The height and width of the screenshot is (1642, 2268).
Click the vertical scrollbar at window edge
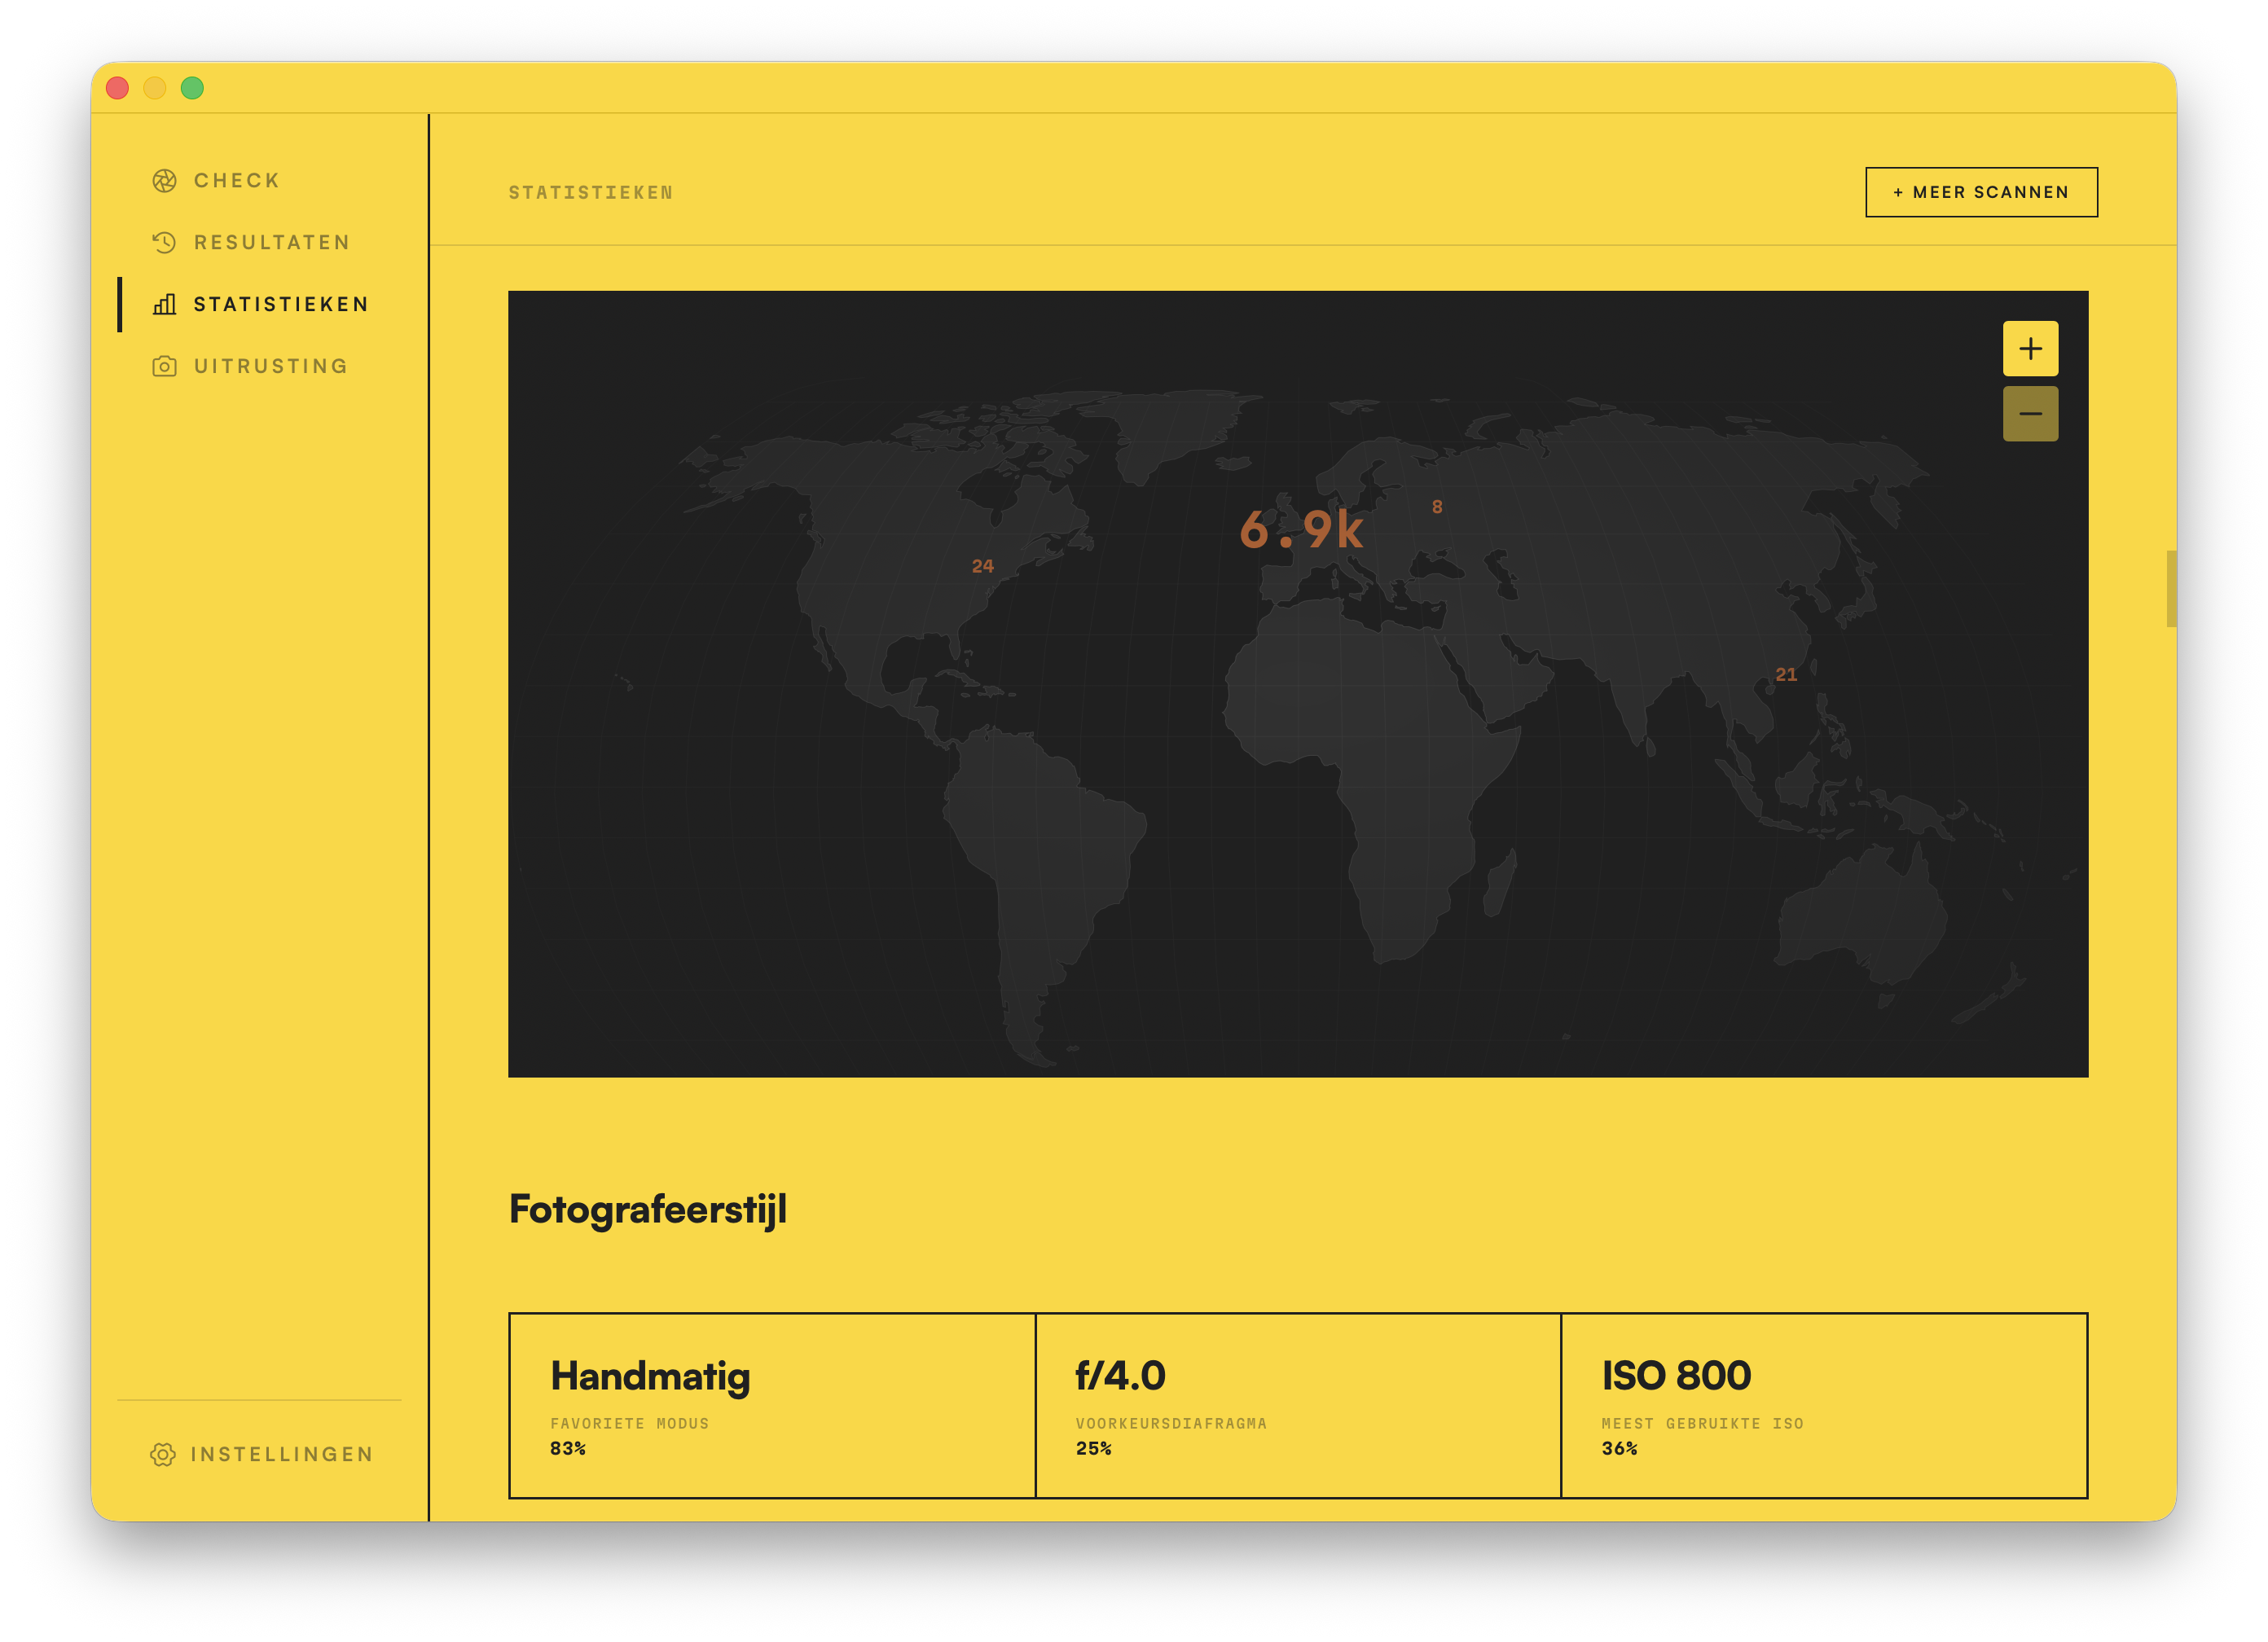(2171, 589)
